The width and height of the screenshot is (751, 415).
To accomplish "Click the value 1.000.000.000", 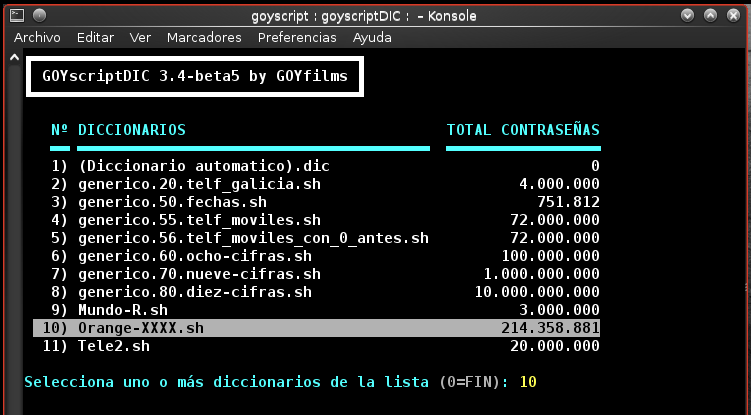I will 542,274.
